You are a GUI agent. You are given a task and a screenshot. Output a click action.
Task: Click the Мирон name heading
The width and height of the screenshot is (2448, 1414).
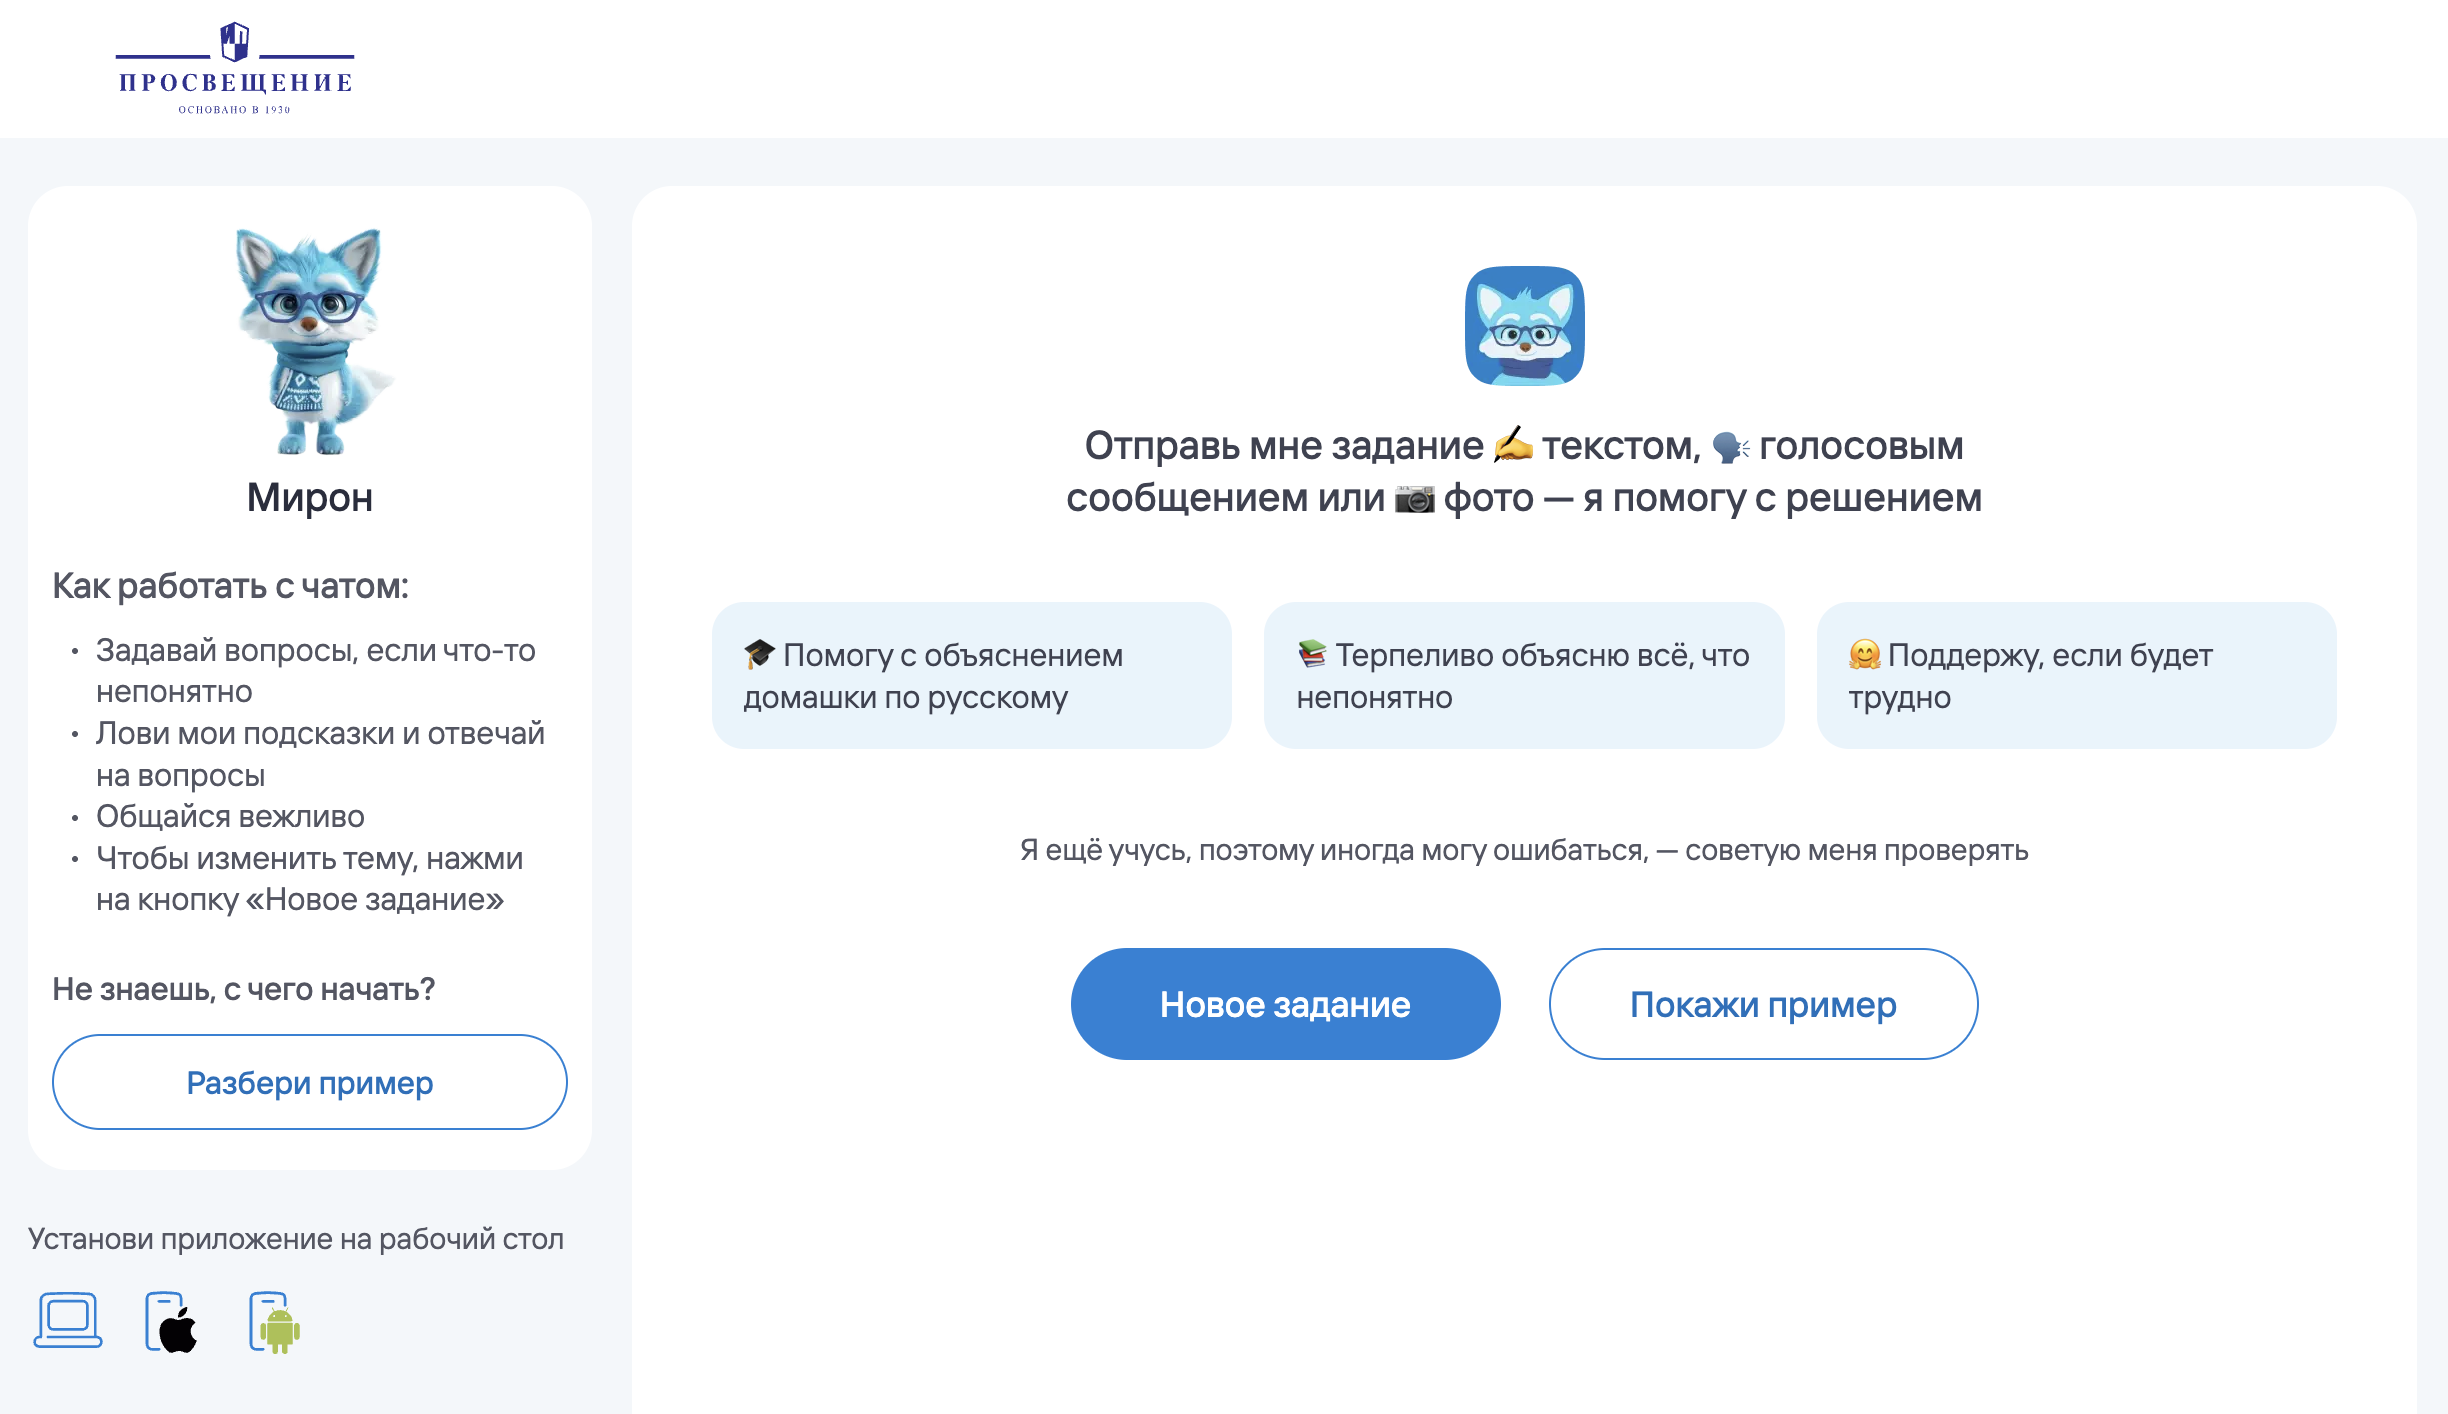click(310, 497)
